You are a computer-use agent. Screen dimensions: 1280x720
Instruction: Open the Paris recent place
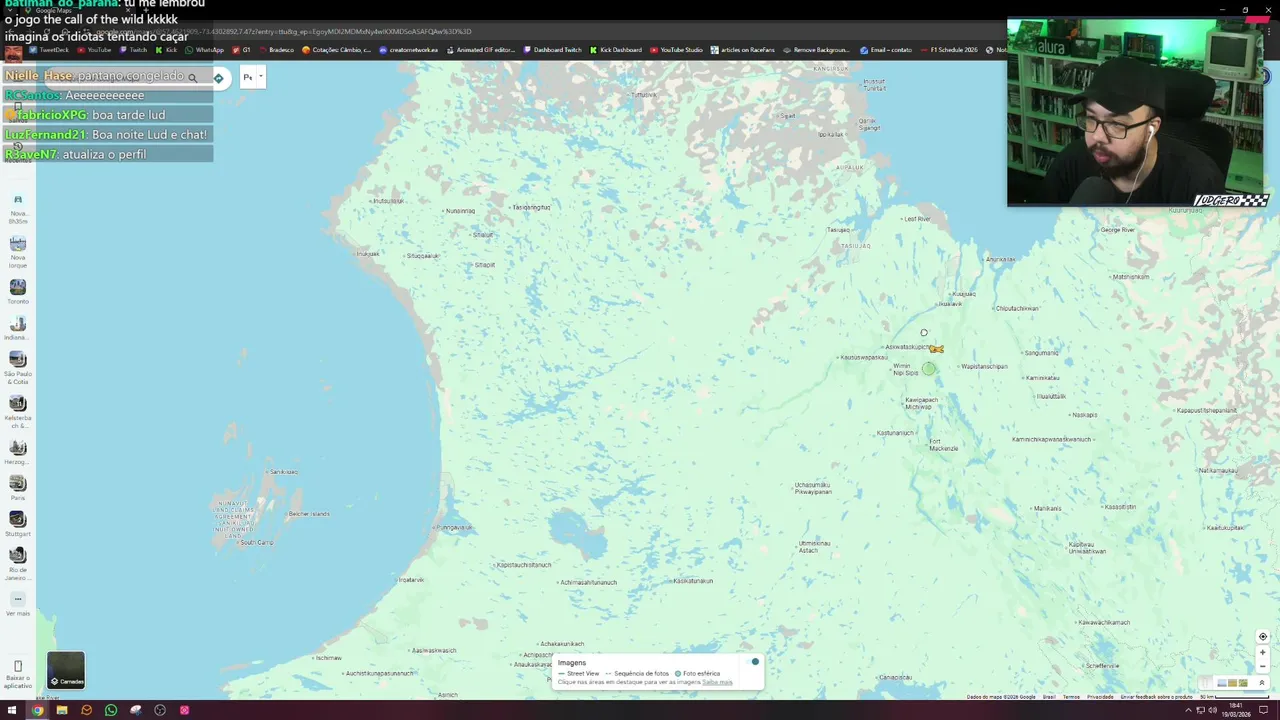click(x=18, y=488)
